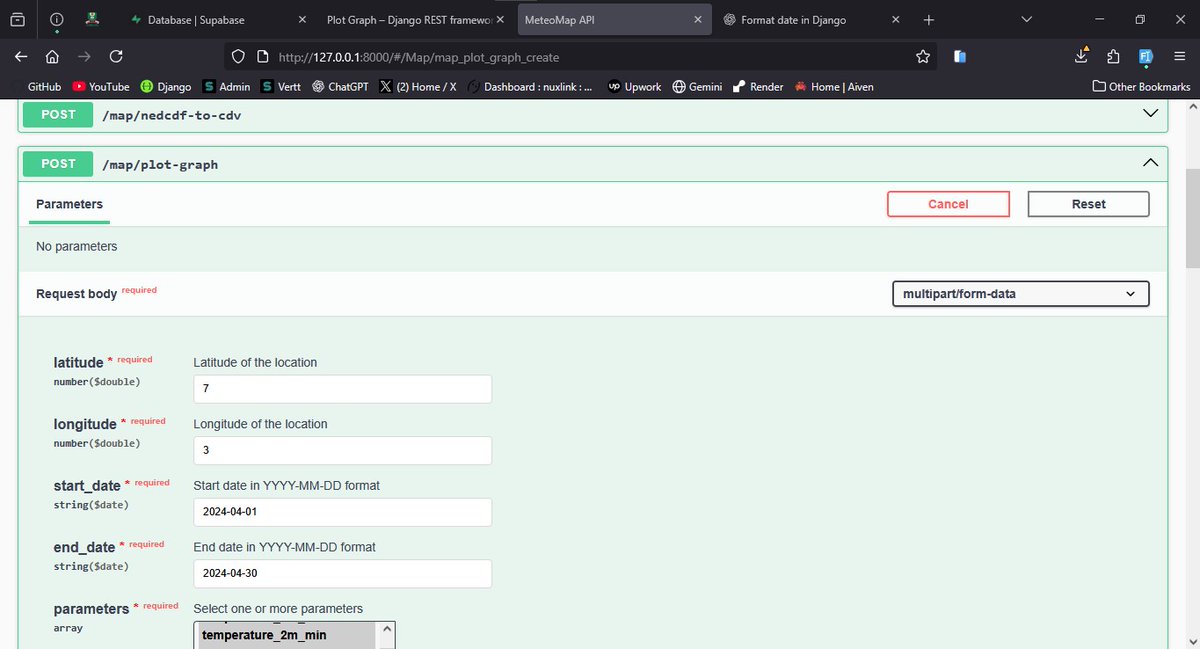
Task: Switch to Plot Graph Django REST tab
Action: pos(416,19)
